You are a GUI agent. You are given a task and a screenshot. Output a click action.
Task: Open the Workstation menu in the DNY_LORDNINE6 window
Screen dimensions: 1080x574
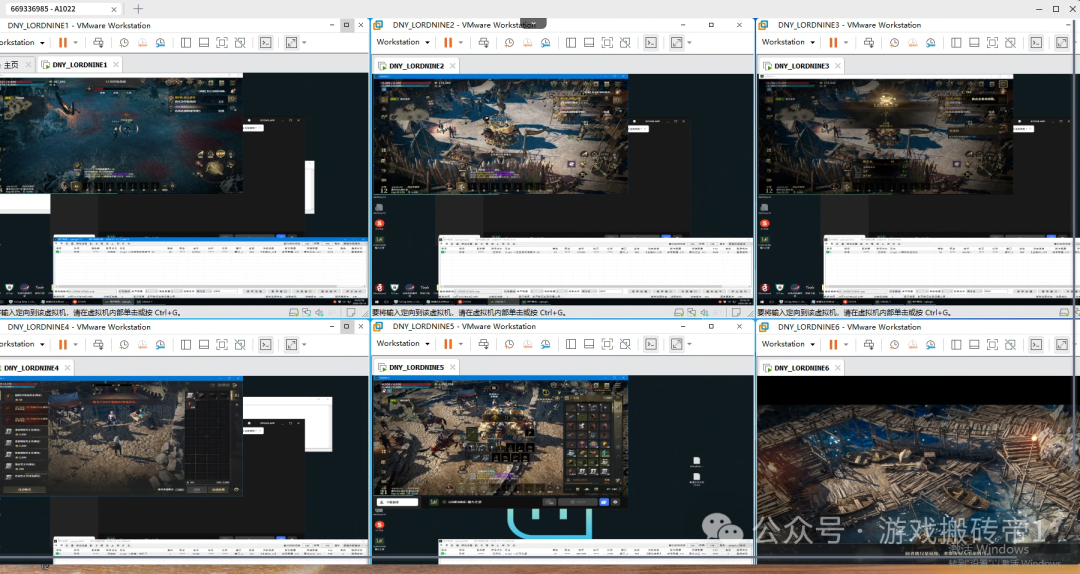point(788,344)
